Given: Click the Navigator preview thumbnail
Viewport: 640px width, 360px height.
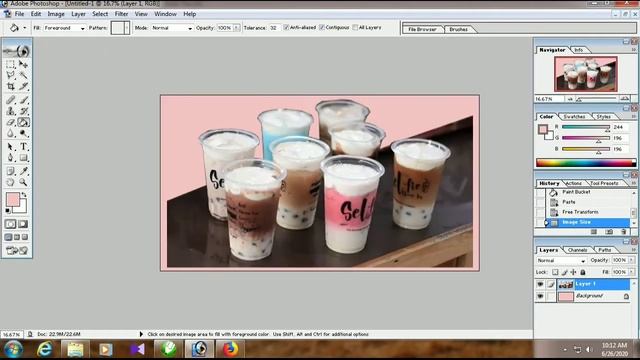Looking at the screenshot, I should [x=586, y=74].
